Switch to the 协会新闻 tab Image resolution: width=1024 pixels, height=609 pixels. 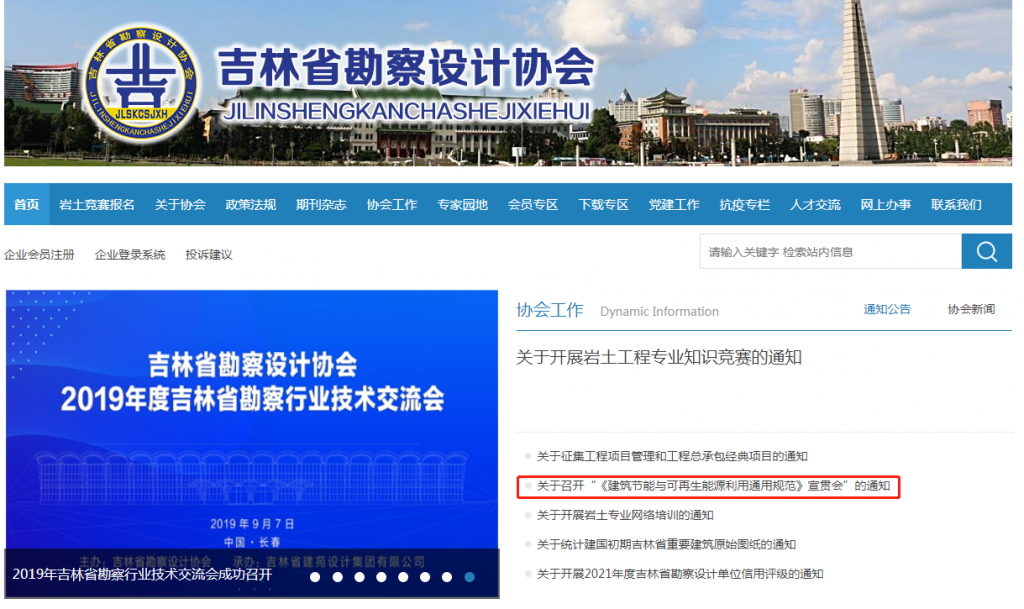coord(971,309)
